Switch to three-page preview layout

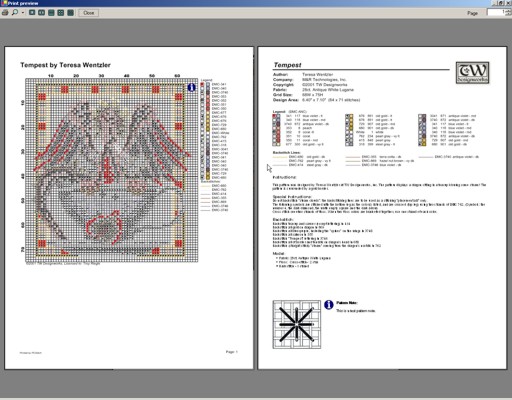pyautogui.click(x=51, y=13)
